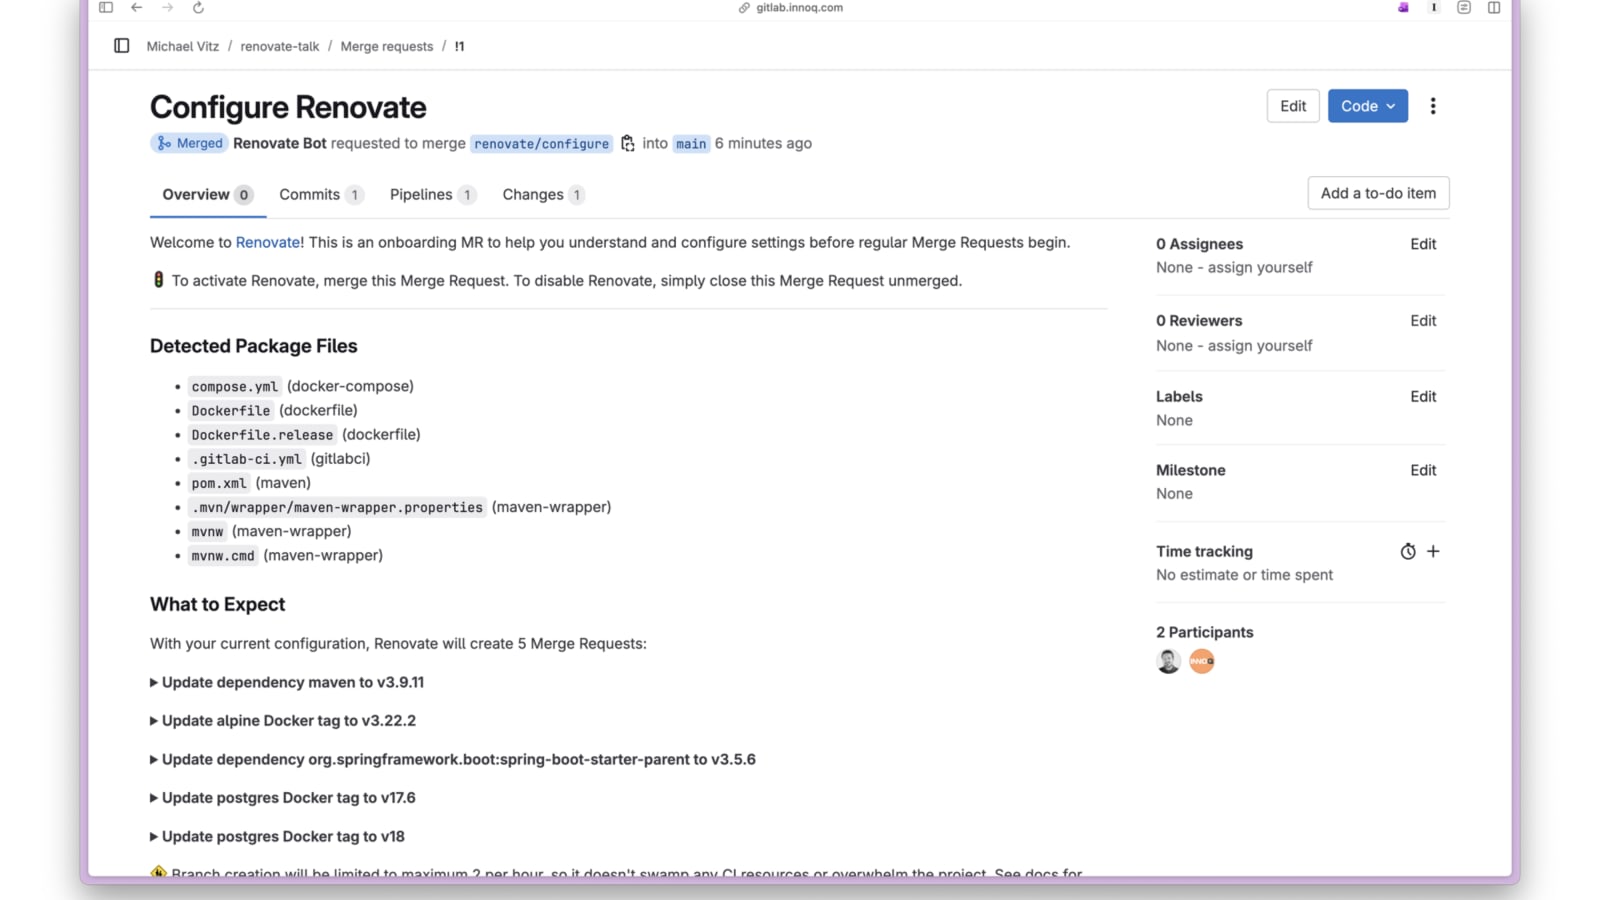Open renovate-talk breadcrumb link
This screenshot has height=900, width=1600.
point(280,47)
